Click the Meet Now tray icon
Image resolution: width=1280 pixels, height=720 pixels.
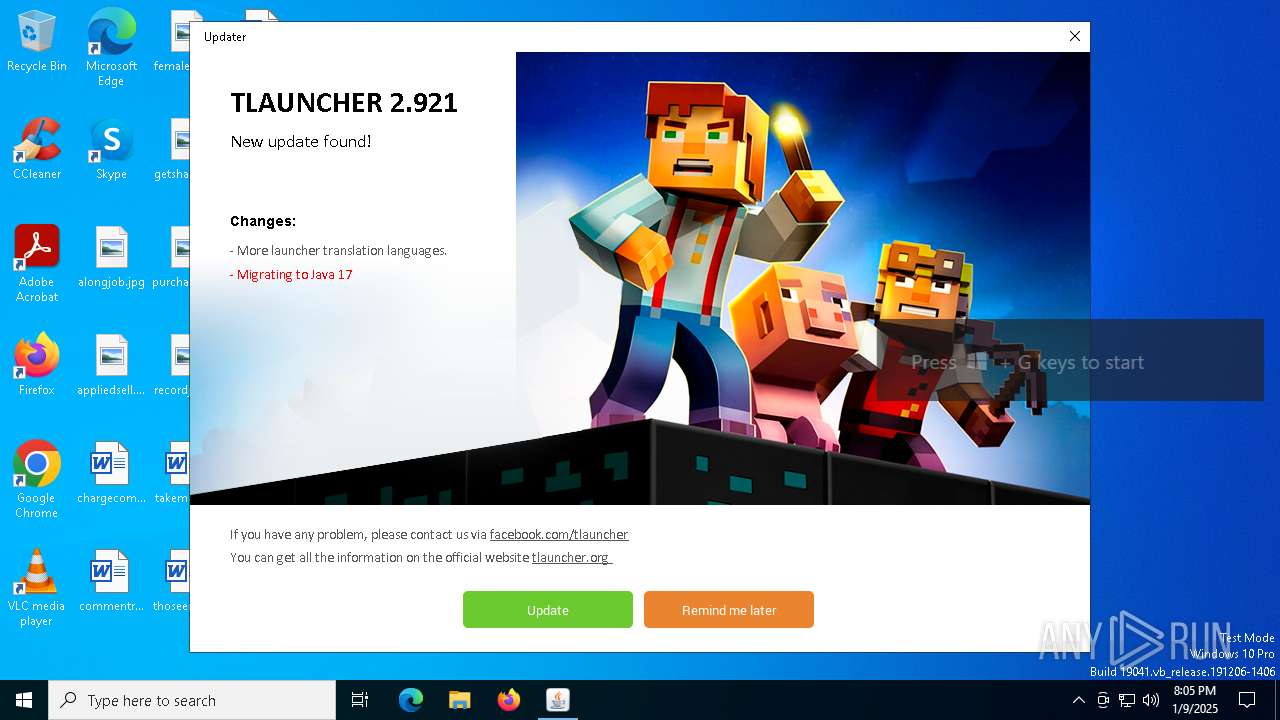1103,700
